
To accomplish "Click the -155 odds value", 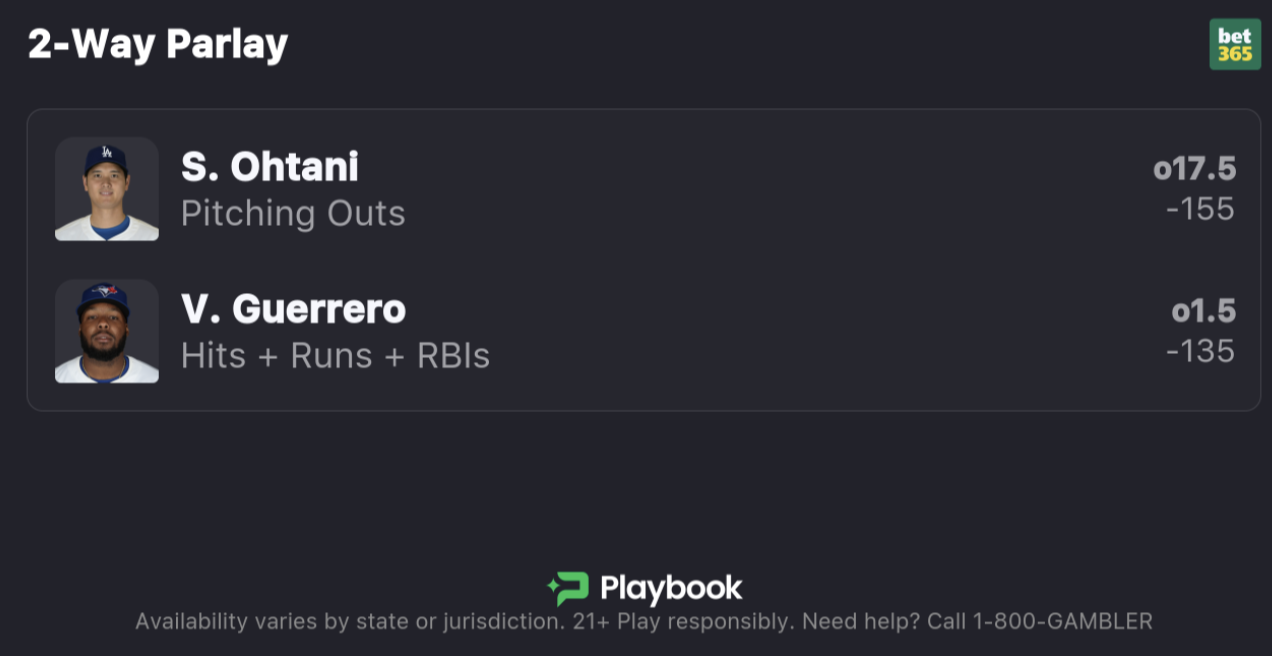I will [1200, 209].
